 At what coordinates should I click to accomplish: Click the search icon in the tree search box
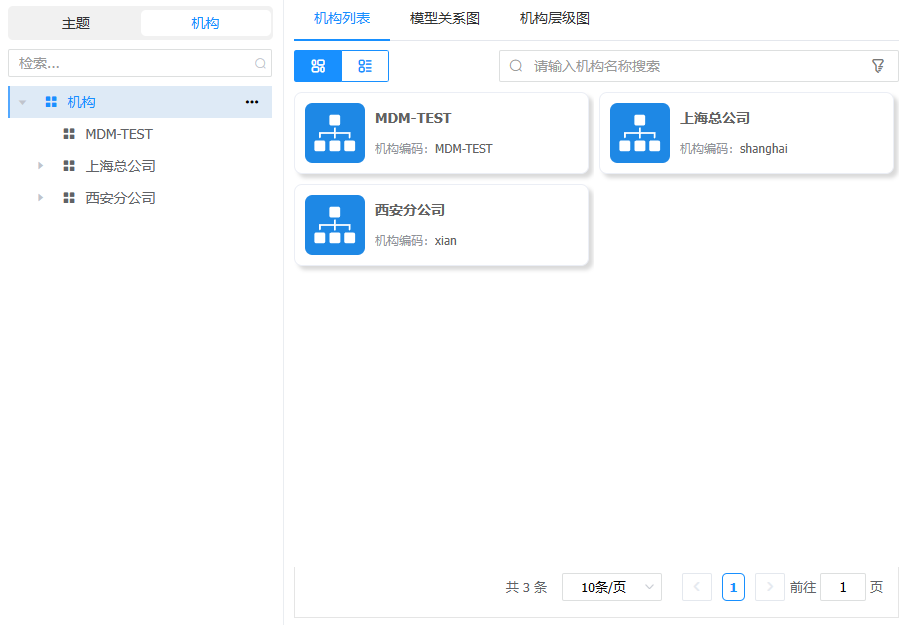pyautogui.click(x=260, y=63)
